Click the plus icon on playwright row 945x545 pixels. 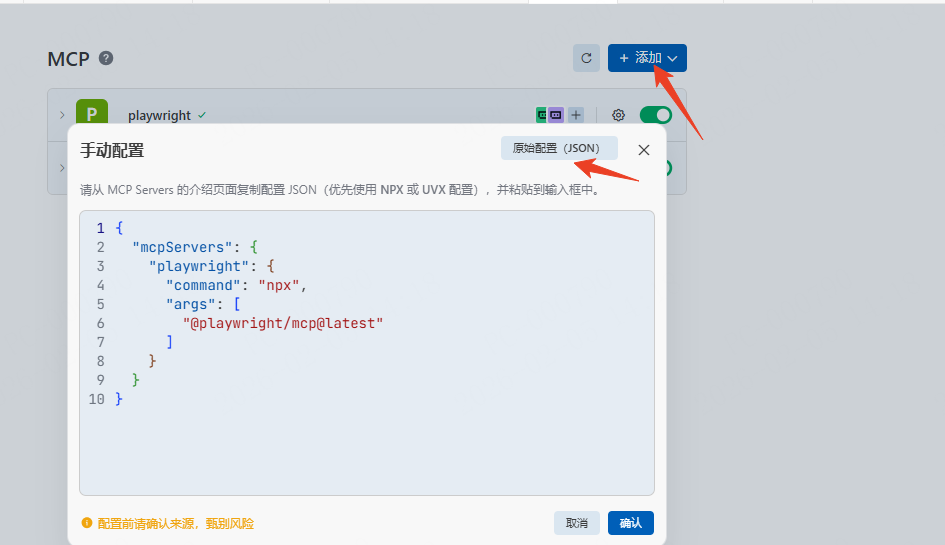click(x=576, y=115)
